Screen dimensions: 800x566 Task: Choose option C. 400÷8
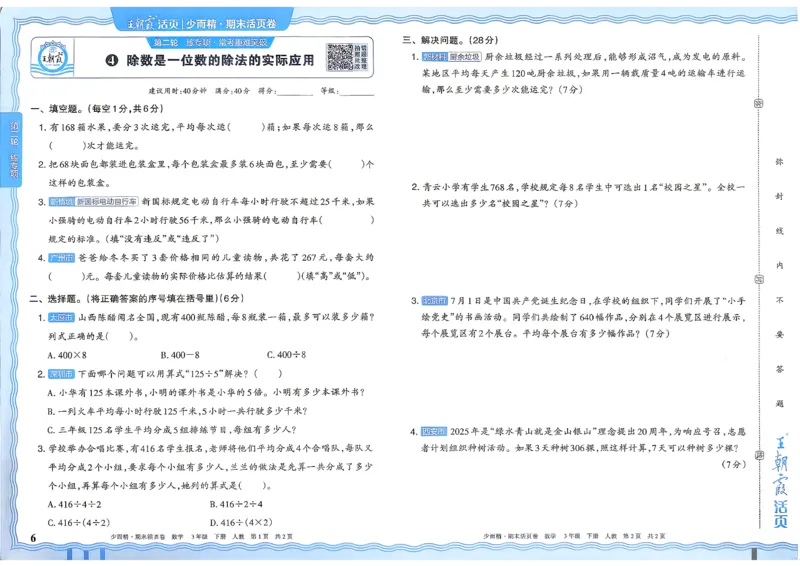tap(287, 355)
